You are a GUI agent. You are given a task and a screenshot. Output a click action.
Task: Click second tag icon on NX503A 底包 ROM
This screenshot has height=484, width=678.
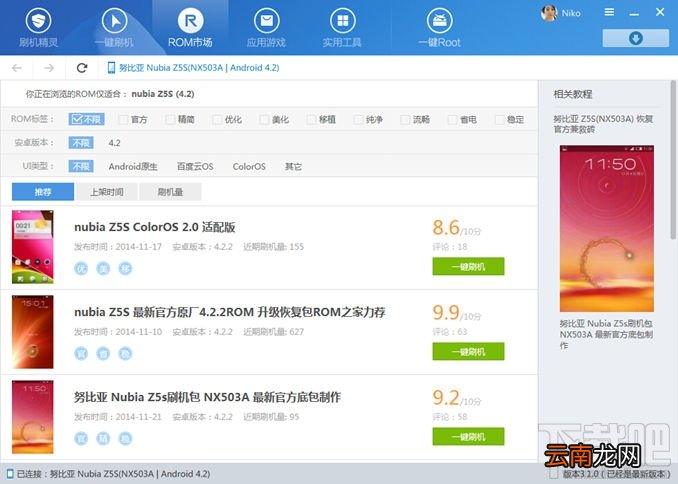(103, 439)
